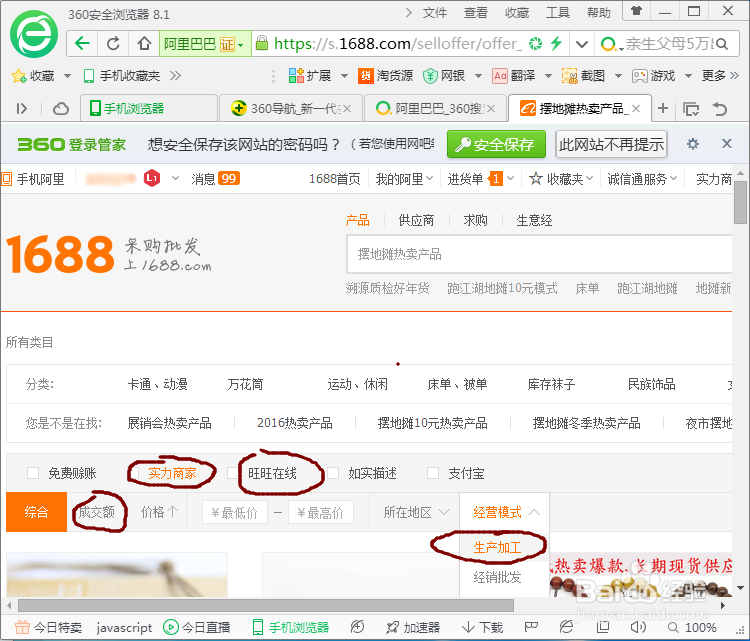This screenshot has width=750, height=641.
Task: Click the 加速器 accelerator icon
Action: 392,627
